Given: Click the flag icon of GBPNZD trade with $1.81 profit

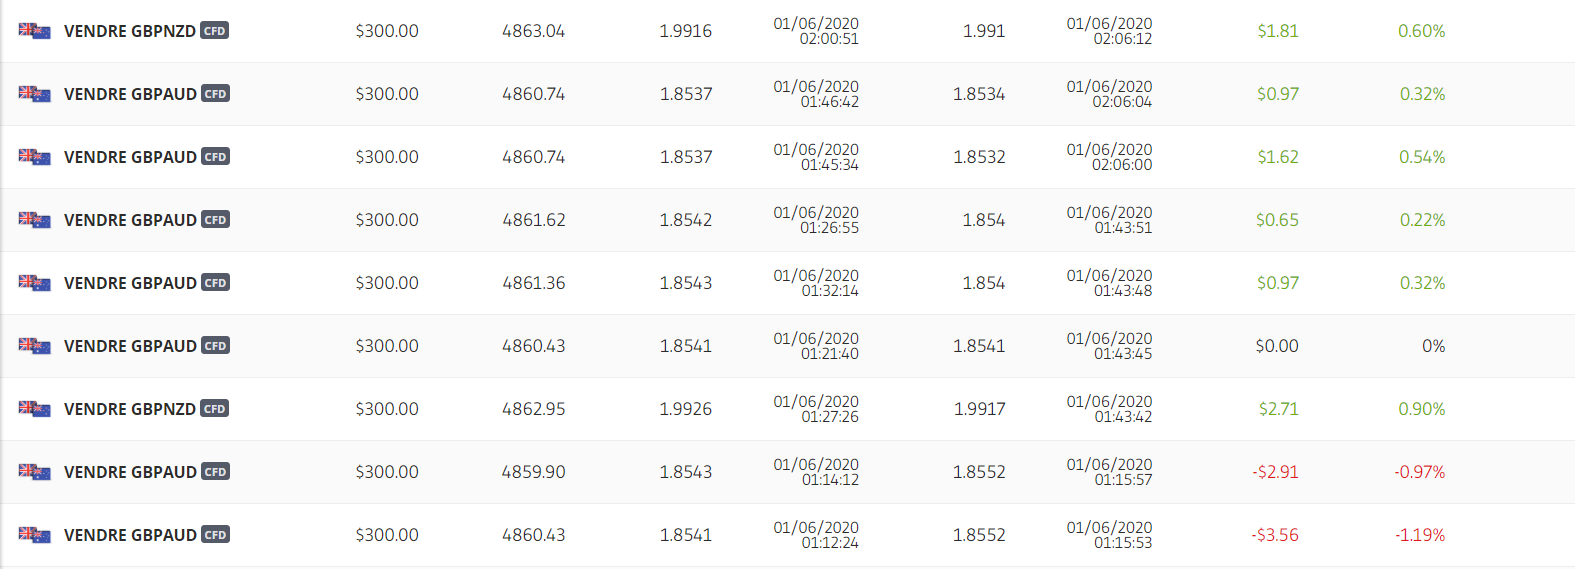Looking at the screenshot, I should (34, 31).
